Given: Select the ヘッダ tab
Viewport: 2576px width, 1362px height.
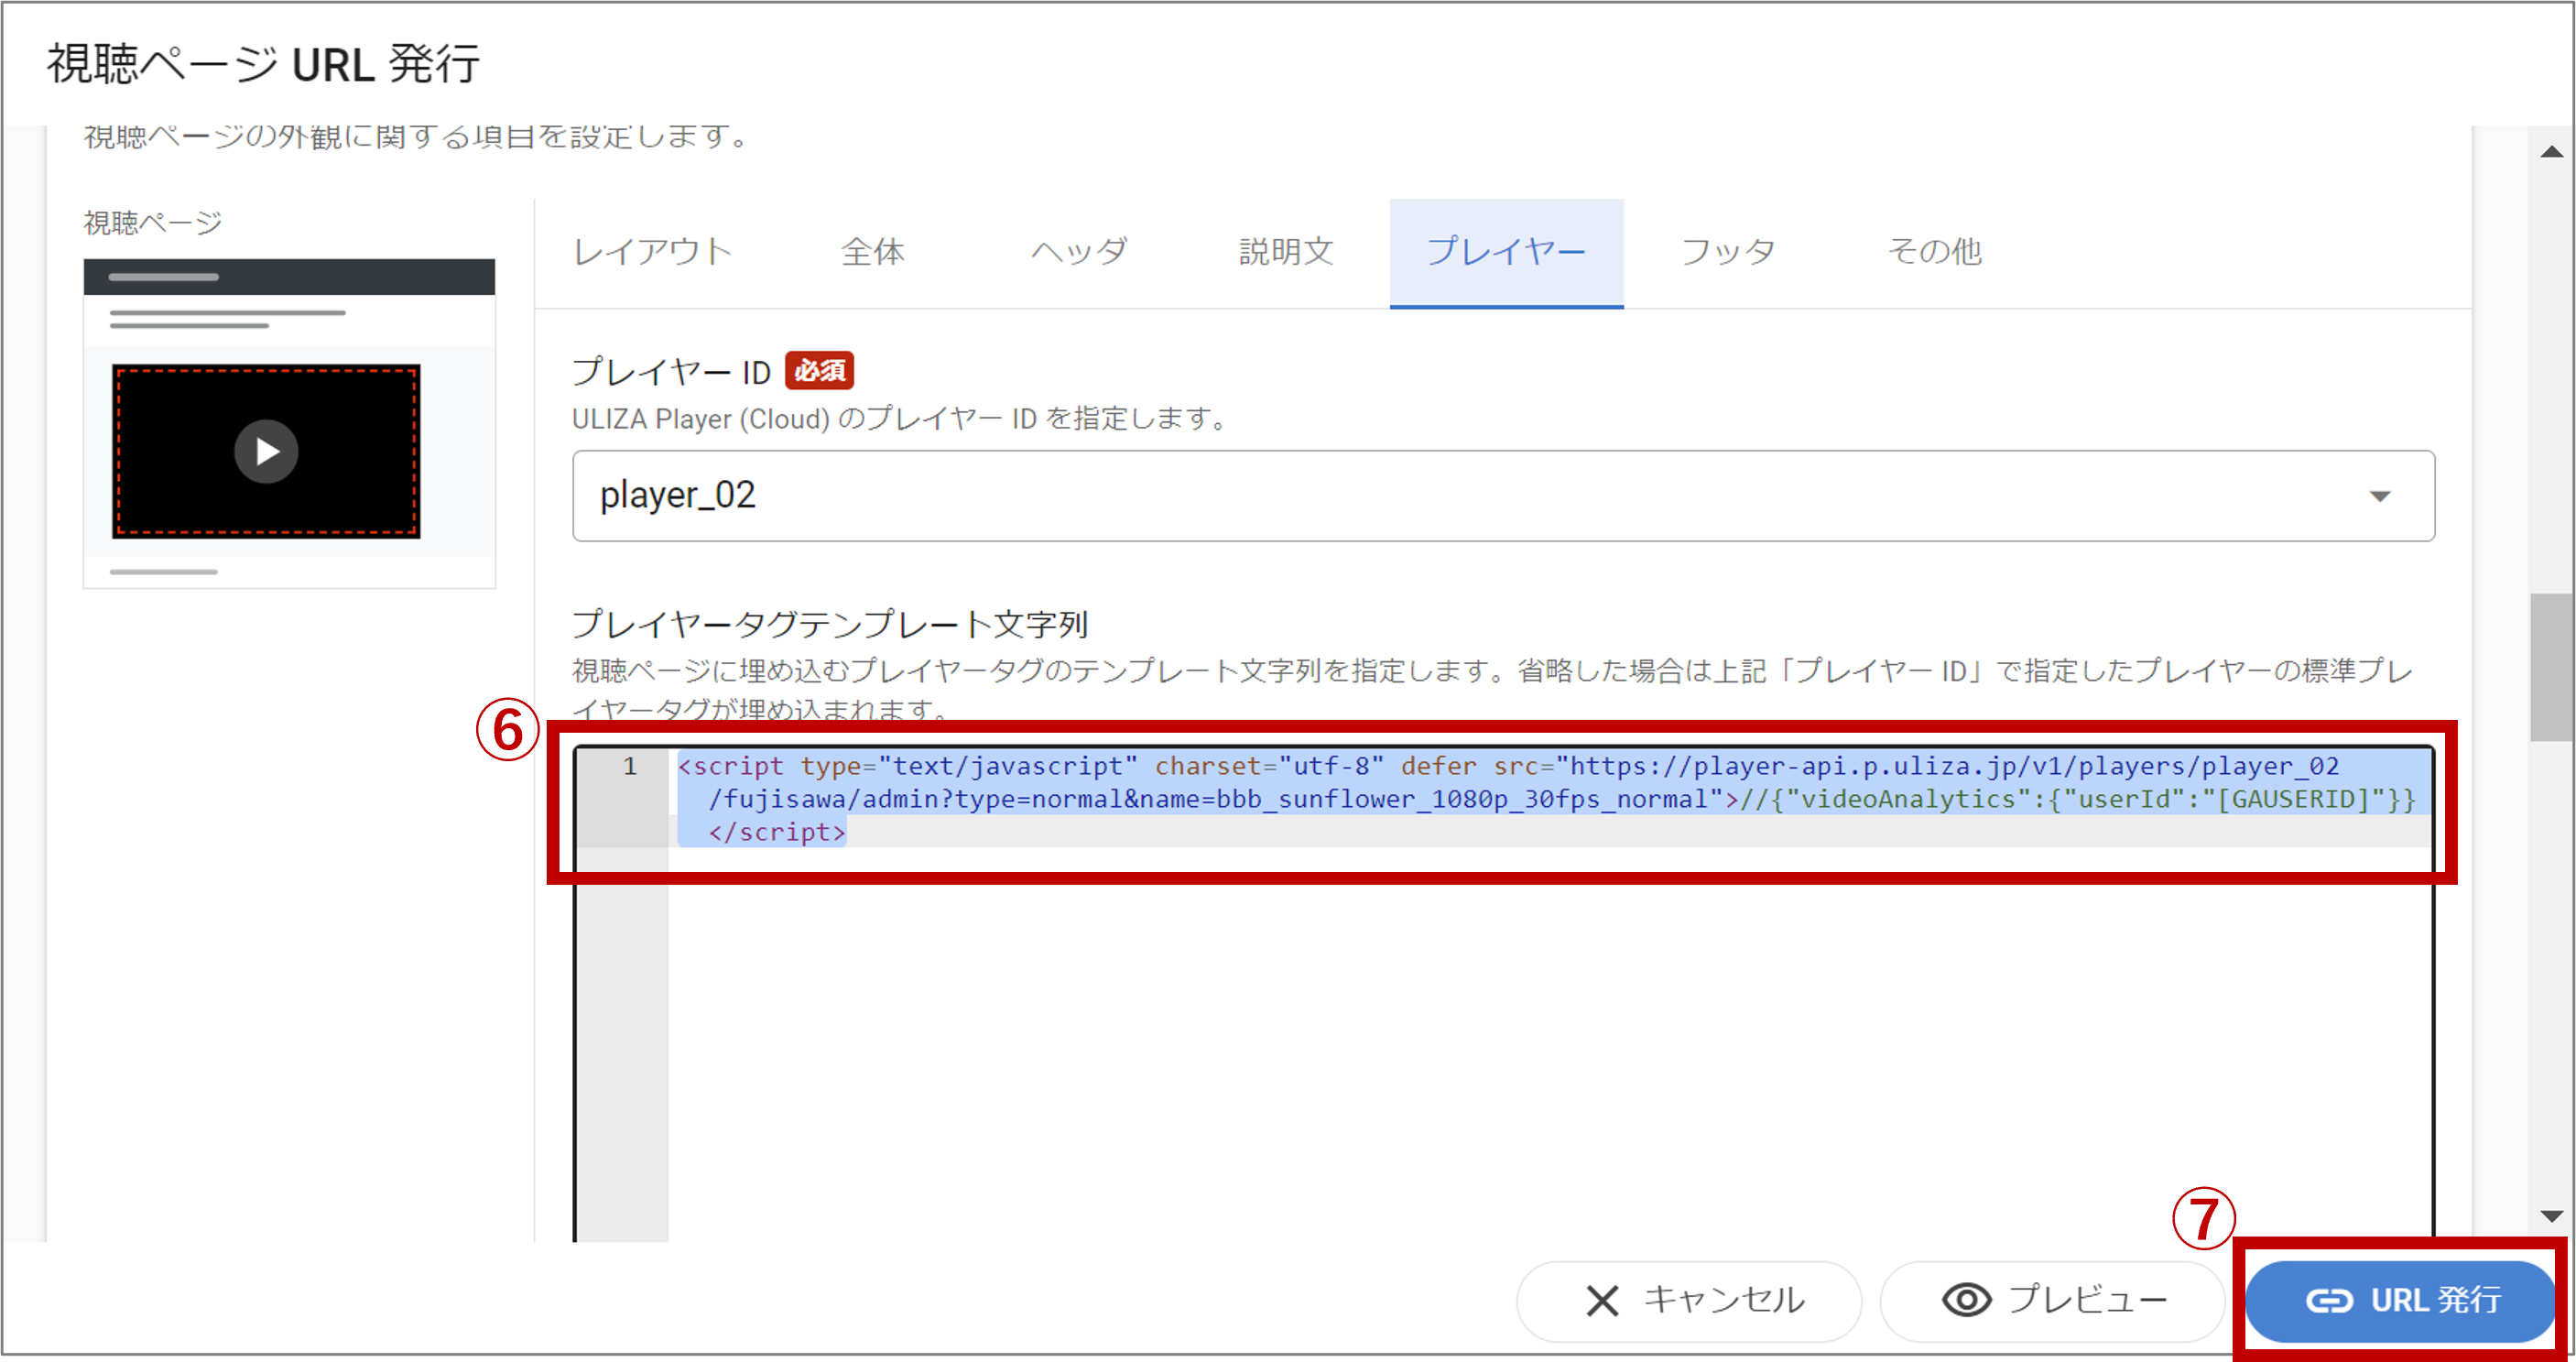Looking at the screenshot, I should 1080,252.
